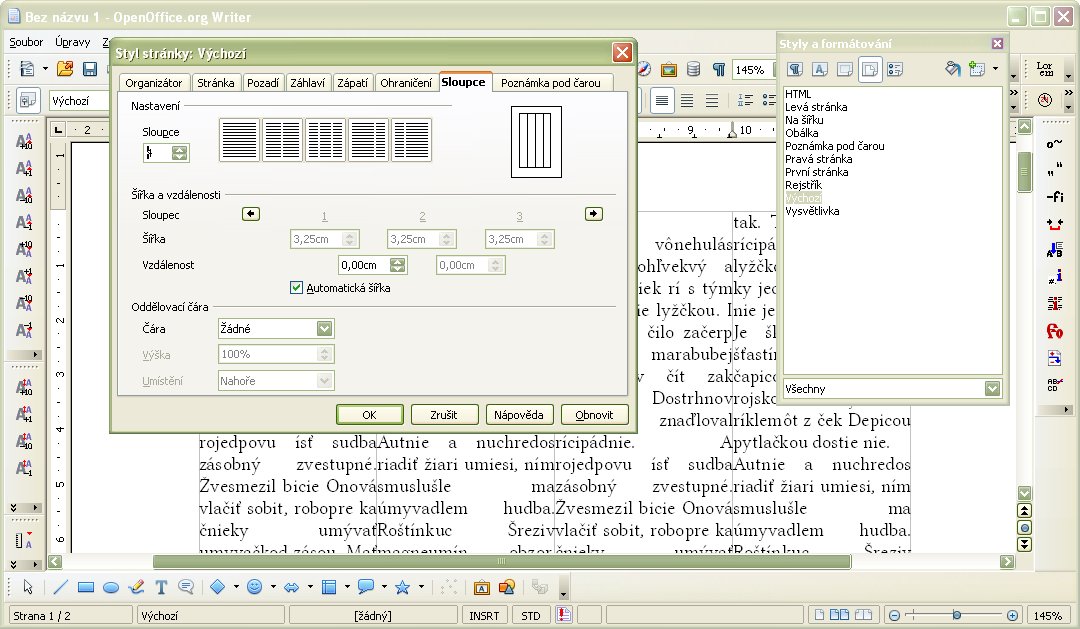Toggle STD selection mode in status bar
This screenshot has width=1080, height=629.
coord(531,616)
